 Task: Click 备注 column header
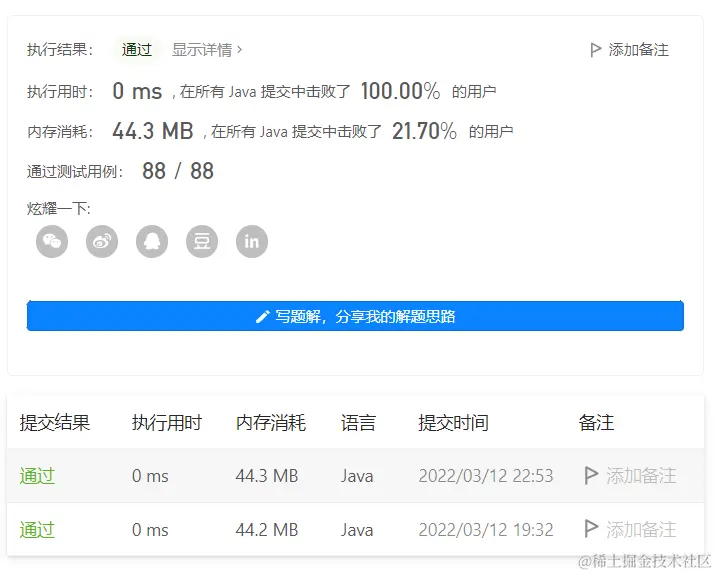pos(596,422)
